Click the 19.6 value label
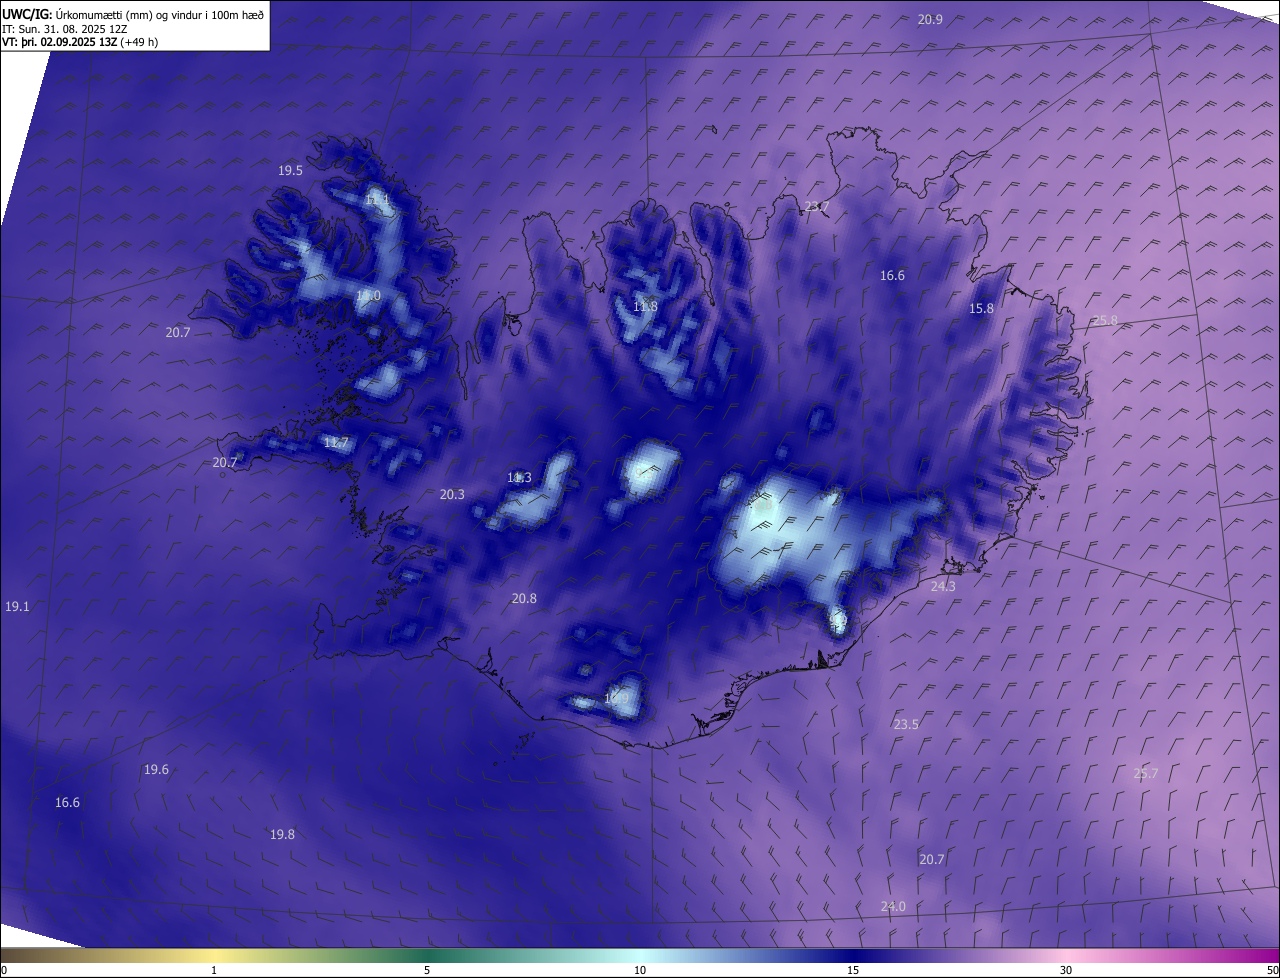 156,769
